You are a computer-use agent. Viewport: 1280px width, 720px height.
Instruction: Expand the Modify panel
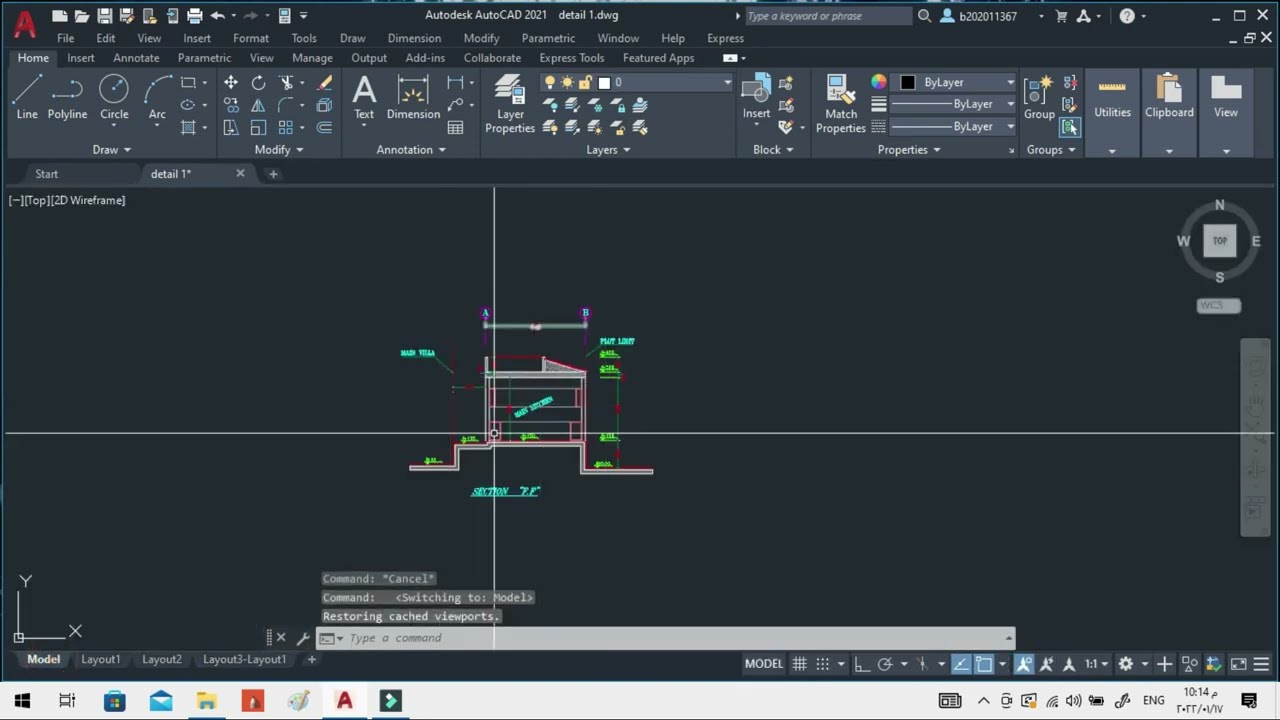279,150
